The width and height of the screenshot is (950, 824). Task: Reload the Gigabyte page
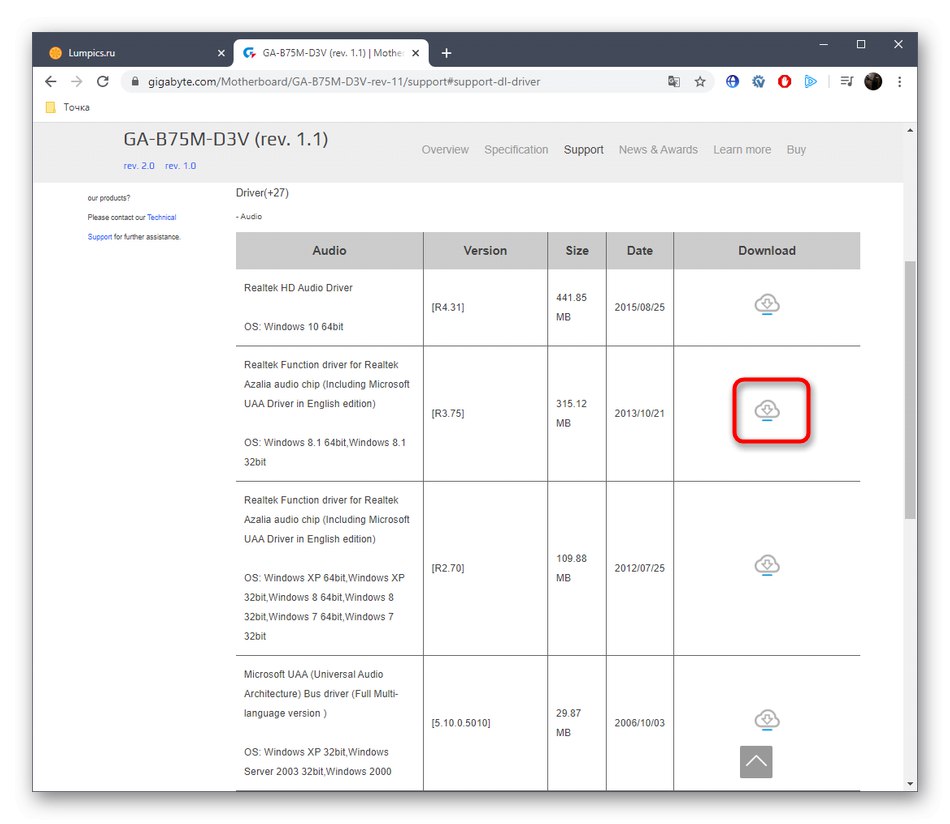tap(103, 81)
